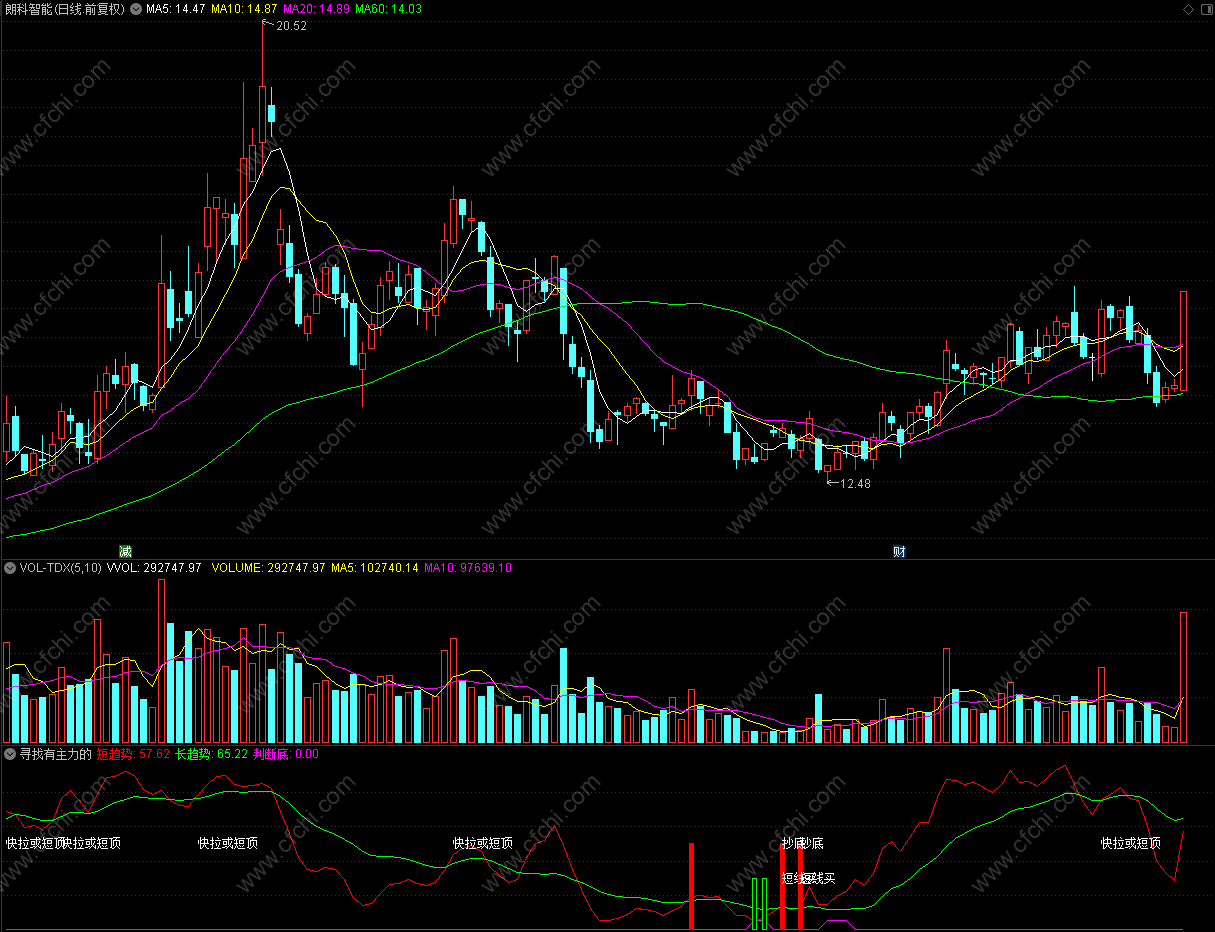Click the VVOL: 292747.97 value
1215x932 pixels.
coord(154,568)
